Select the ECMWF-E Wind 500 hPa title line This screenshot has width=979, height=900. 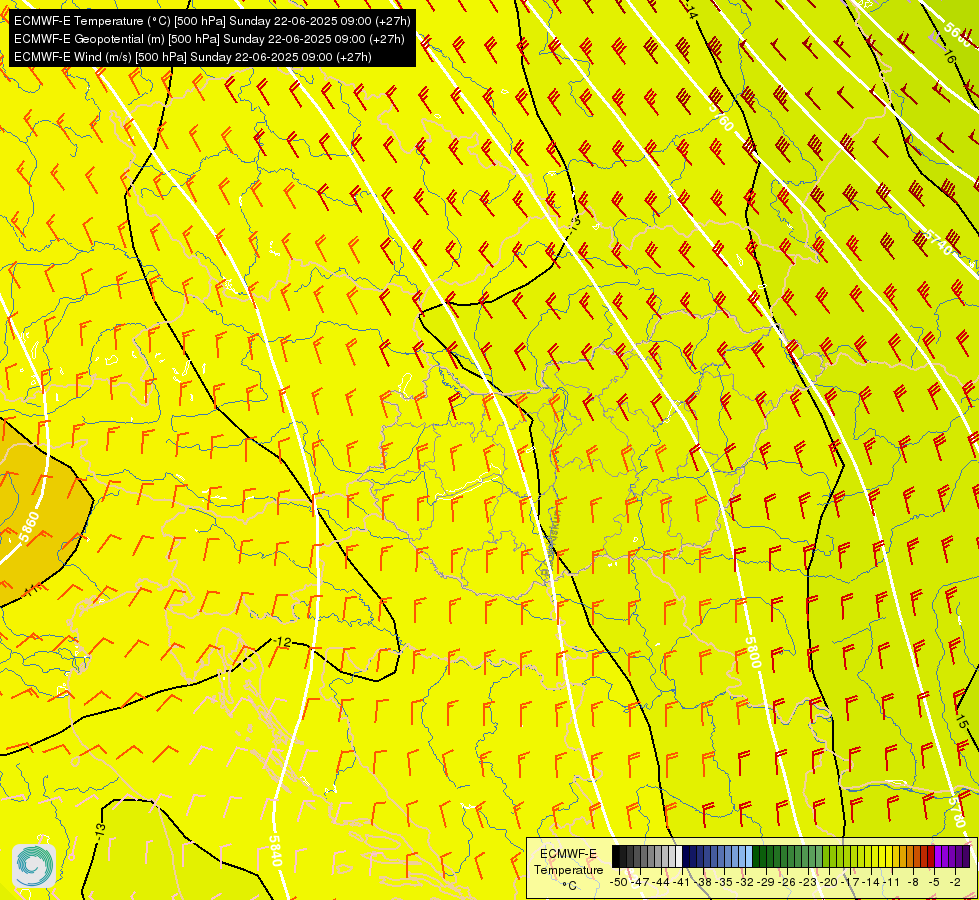click(192, 57)
